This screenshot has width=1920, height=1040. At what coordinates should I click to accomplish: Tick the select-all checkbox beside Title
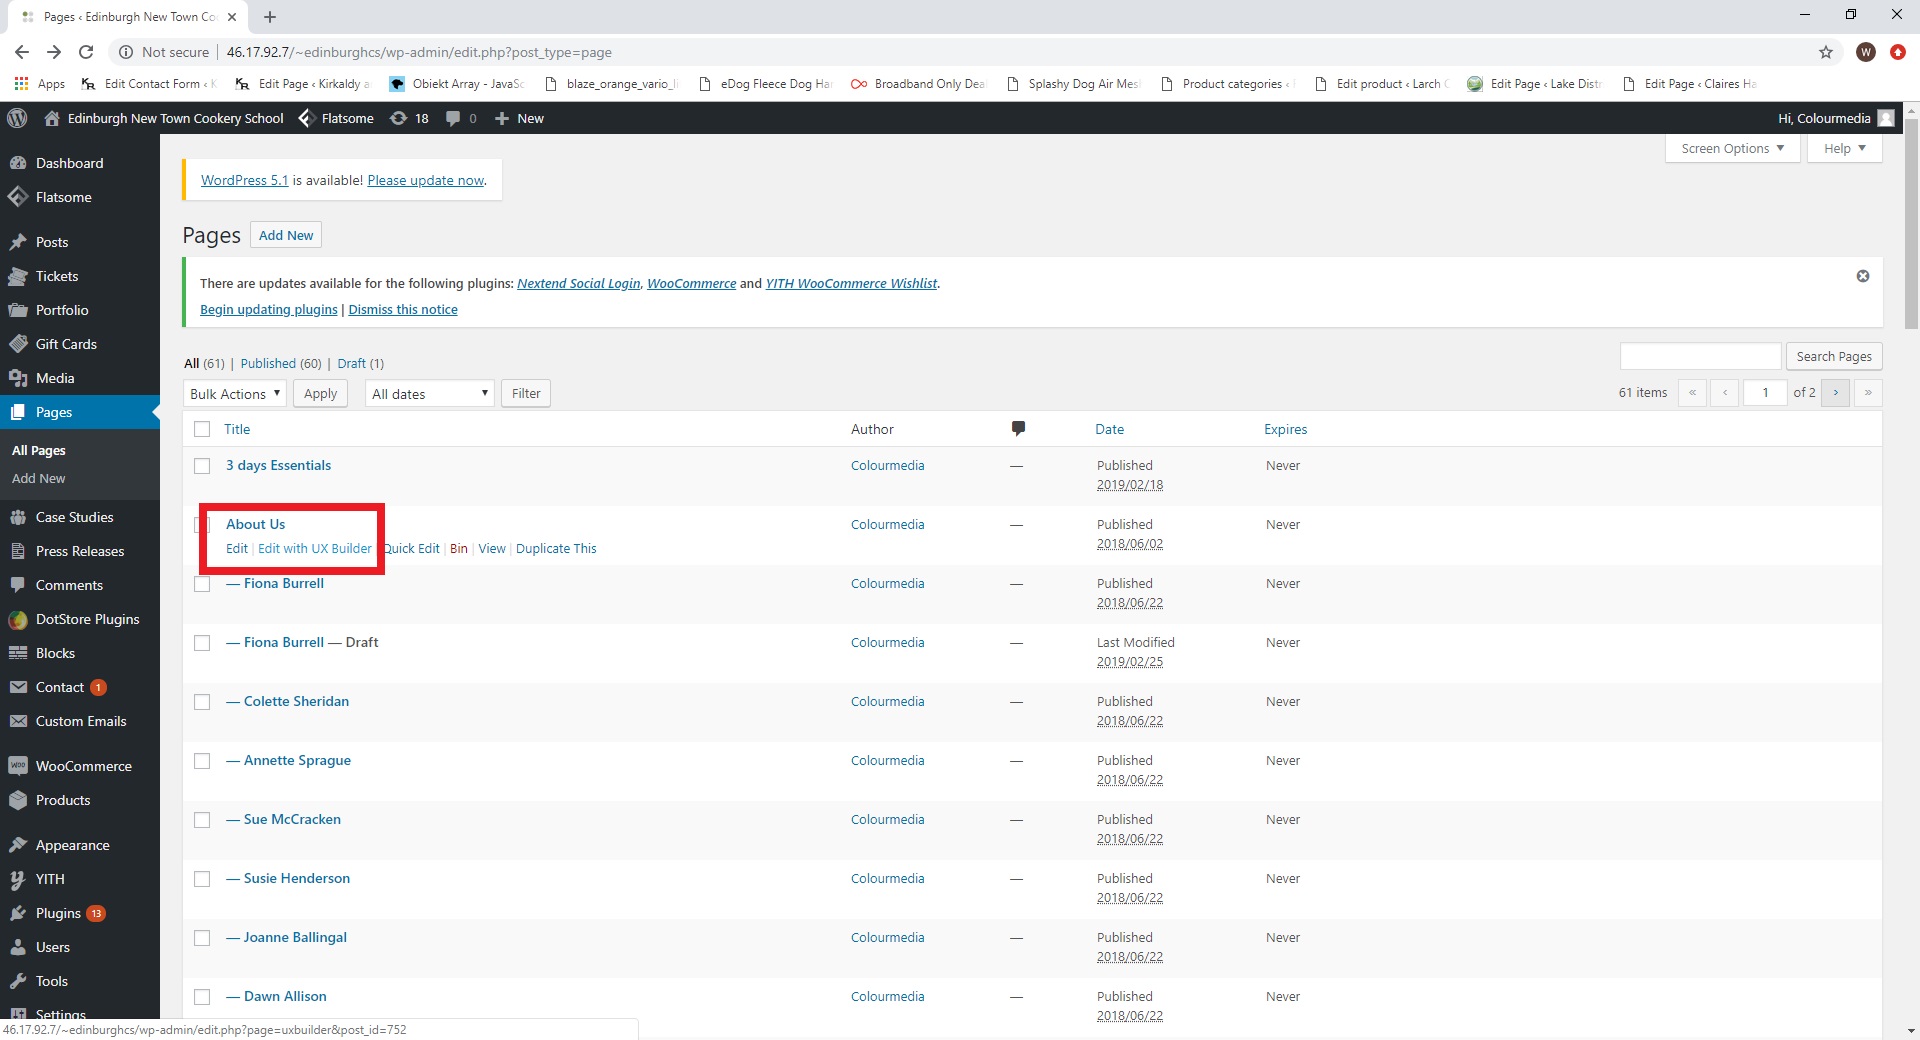click(x=202, y=429)
